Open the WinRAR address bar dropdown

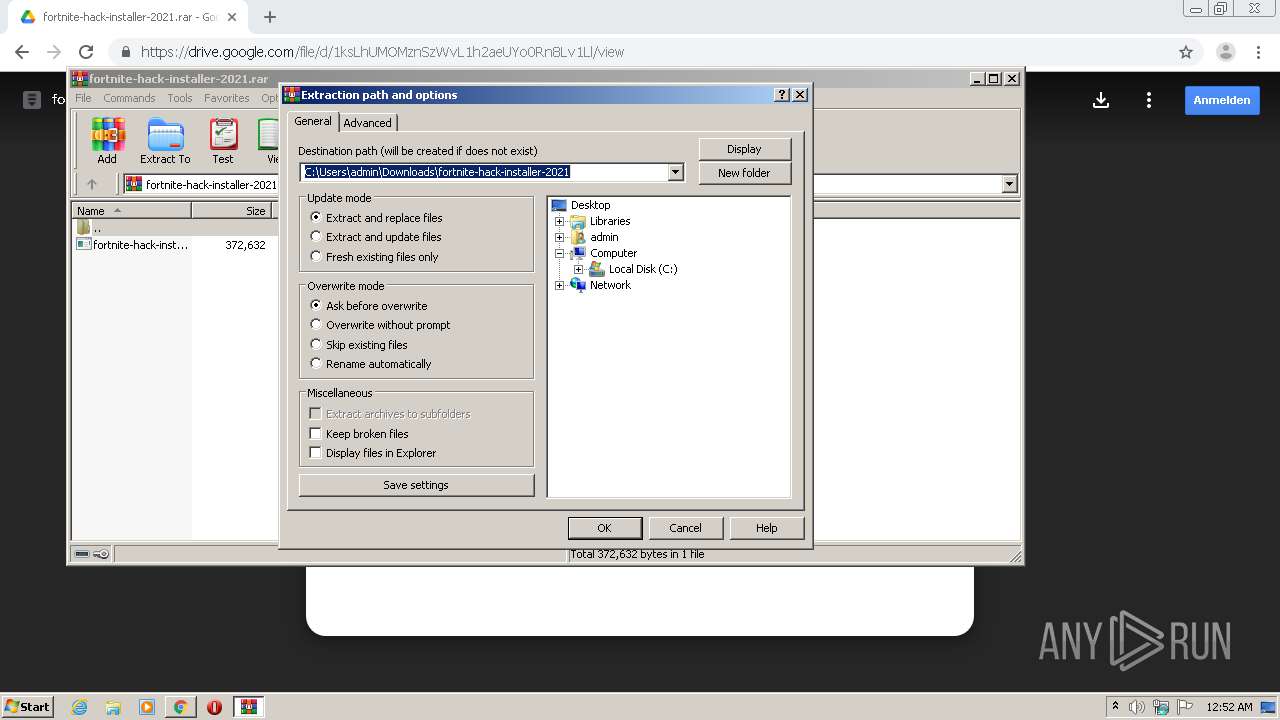(1009, 184)
